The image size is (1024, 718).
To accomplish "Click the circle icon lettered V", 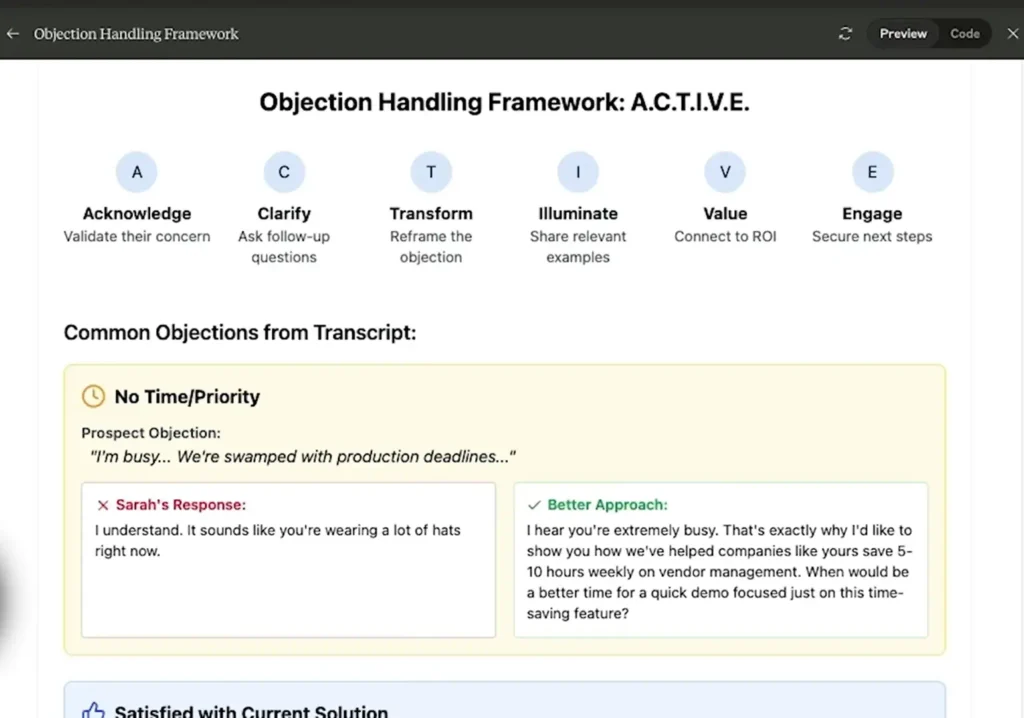I will pos(725,172).
